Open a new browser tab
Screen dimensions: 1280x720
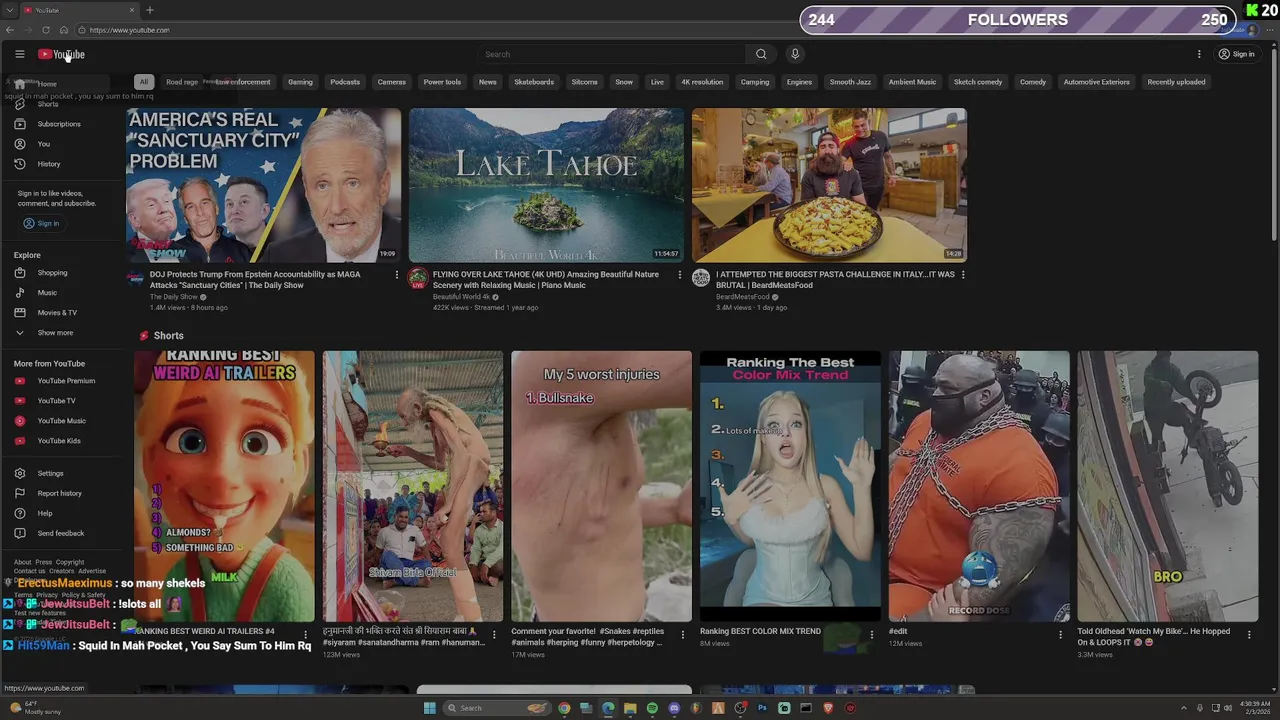[x=150, y=10]
